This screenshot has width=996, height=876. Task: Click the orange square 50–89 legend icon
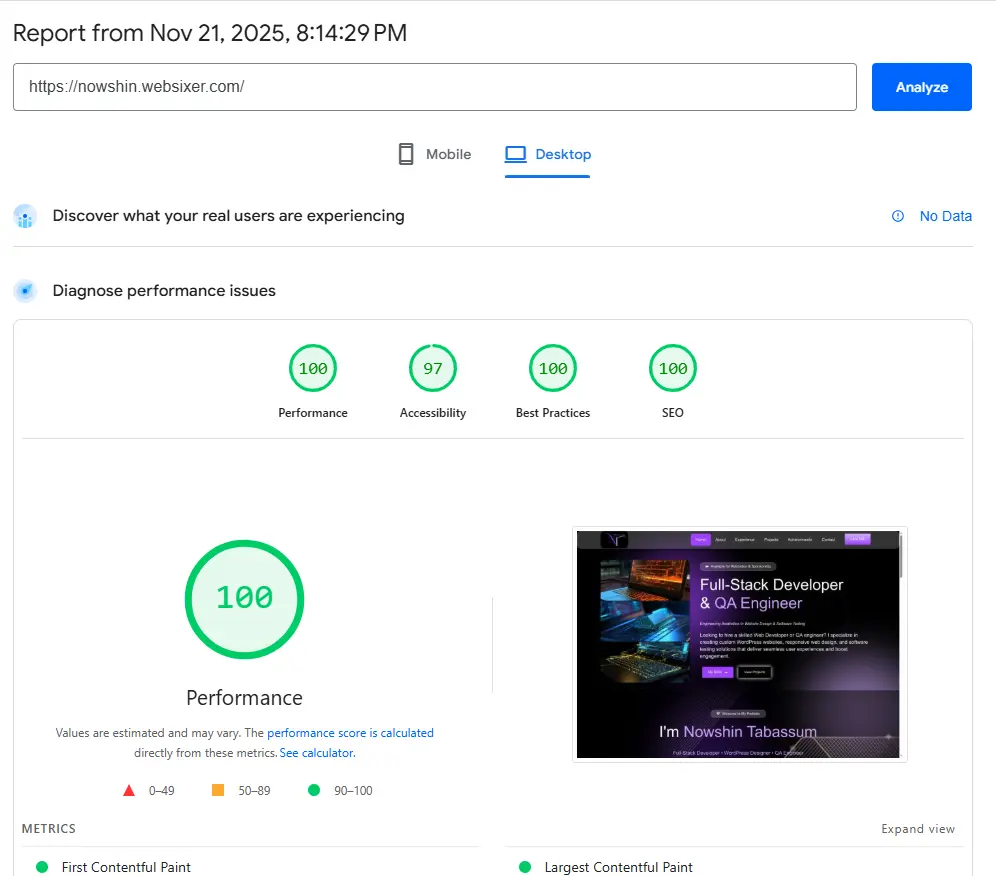point(218,790)
